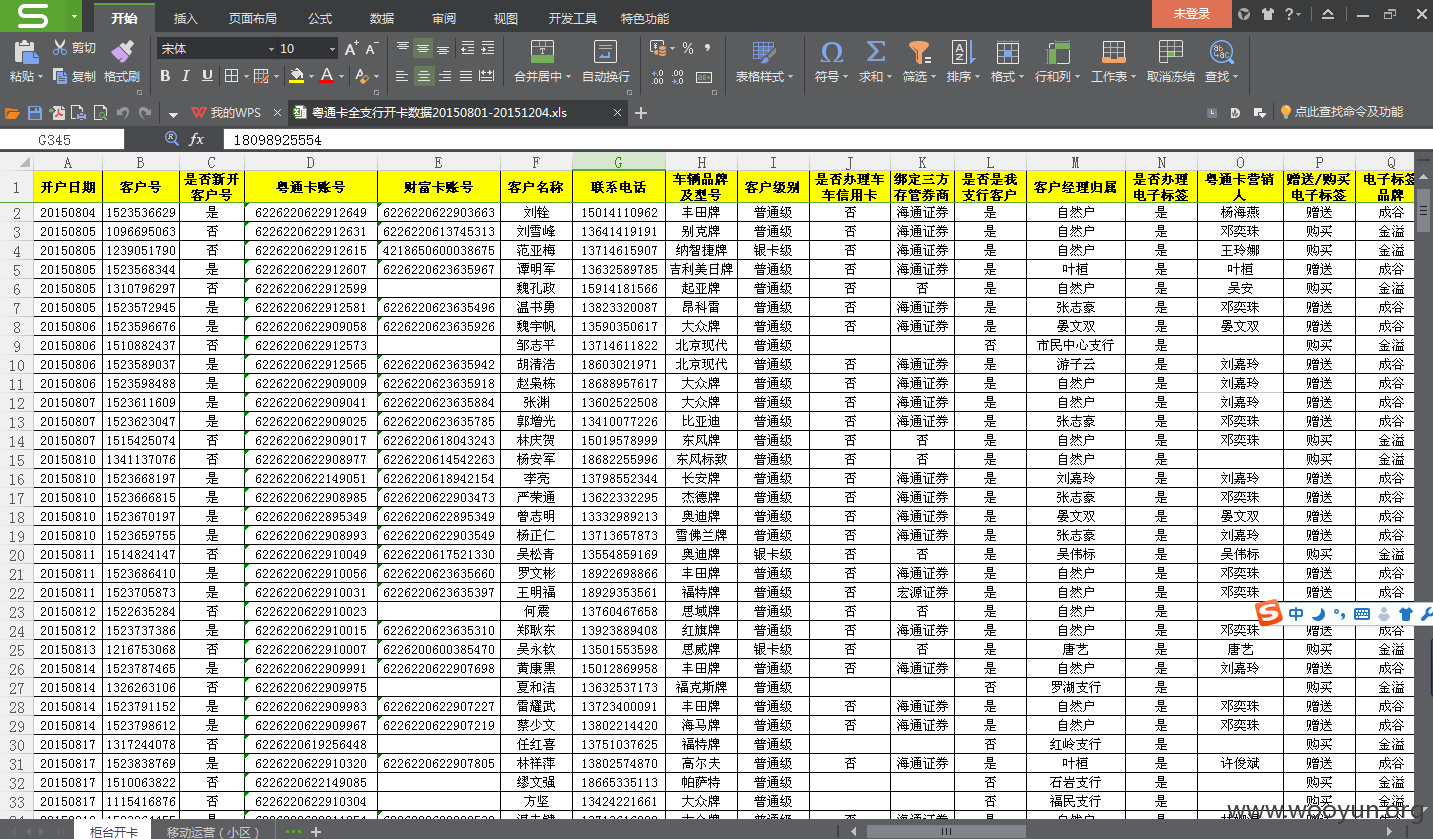
Task: Toggle Italic formatting
Action: (x=188, y=76)
